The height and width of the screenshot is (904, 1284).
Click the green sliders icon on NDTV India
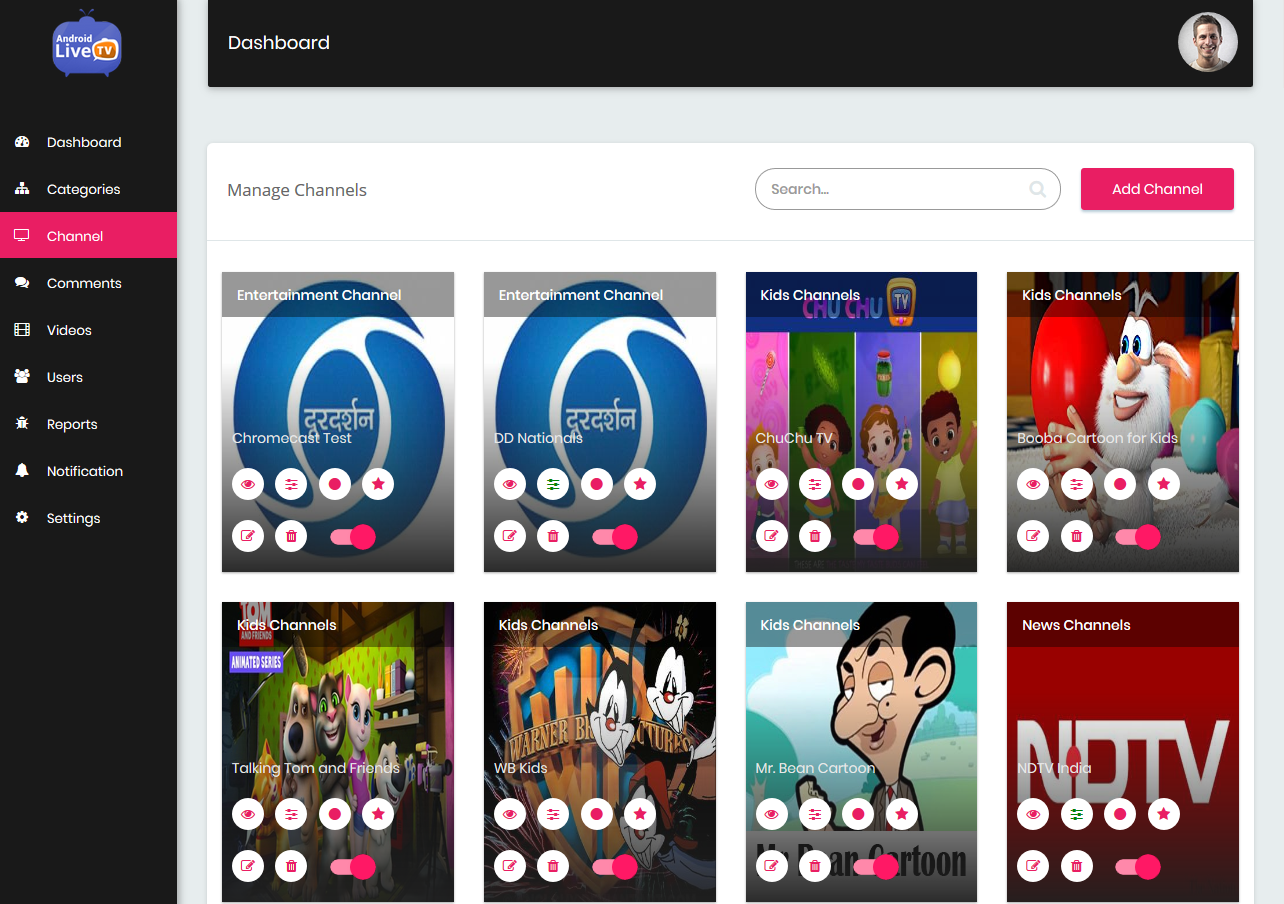point(1076,814)
